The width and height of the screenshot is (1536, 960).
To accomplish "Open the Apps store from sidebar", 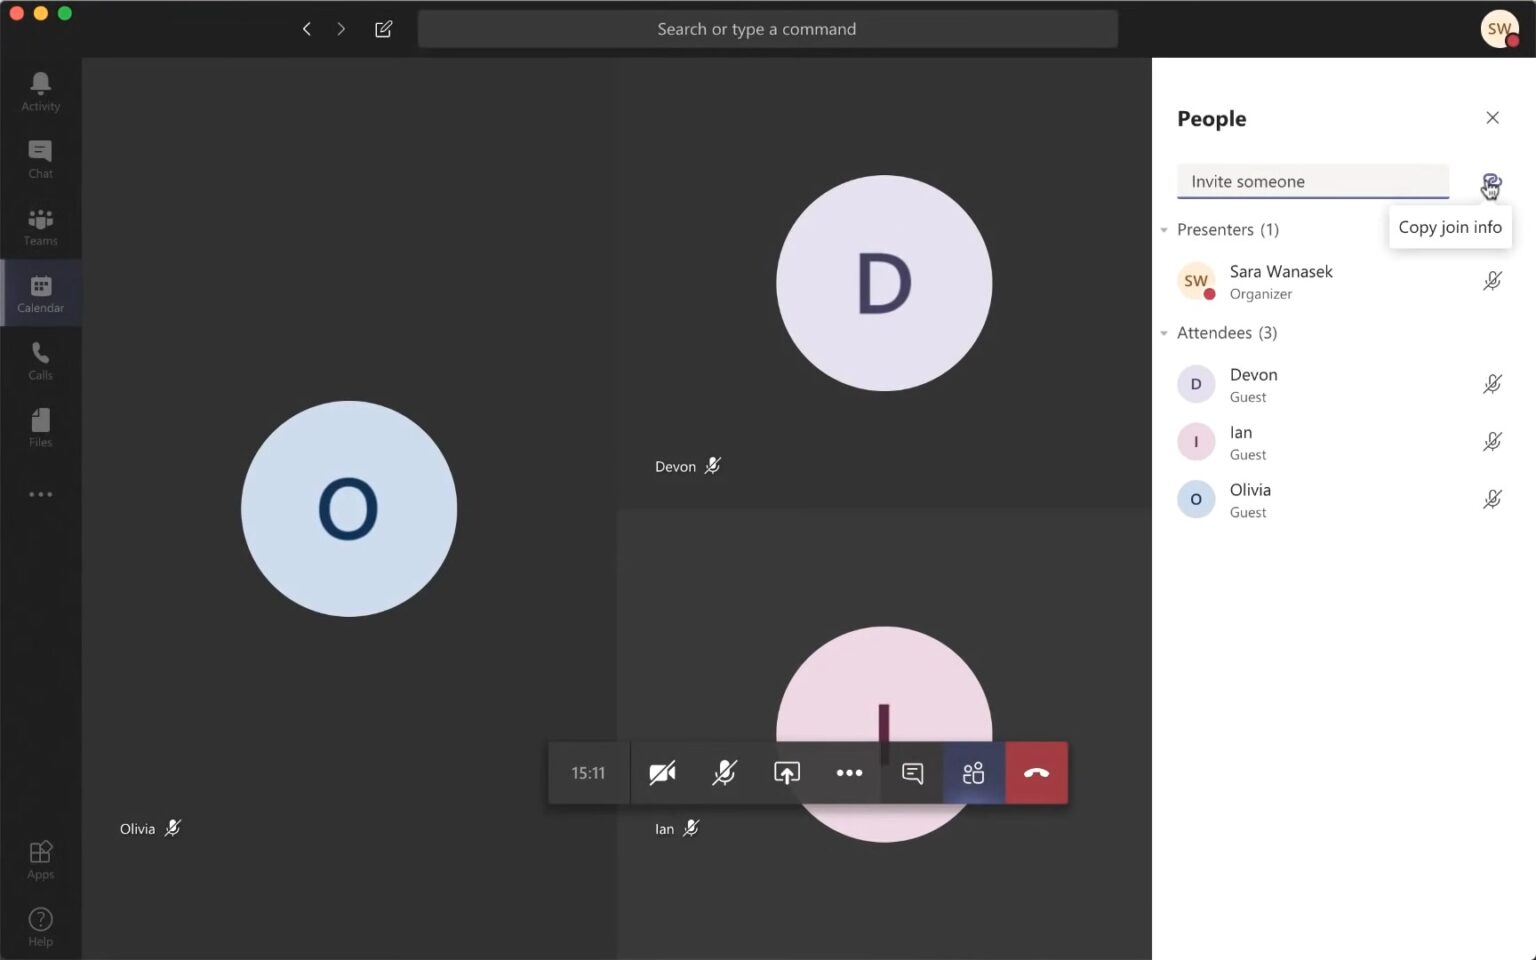I will (40, 859).
